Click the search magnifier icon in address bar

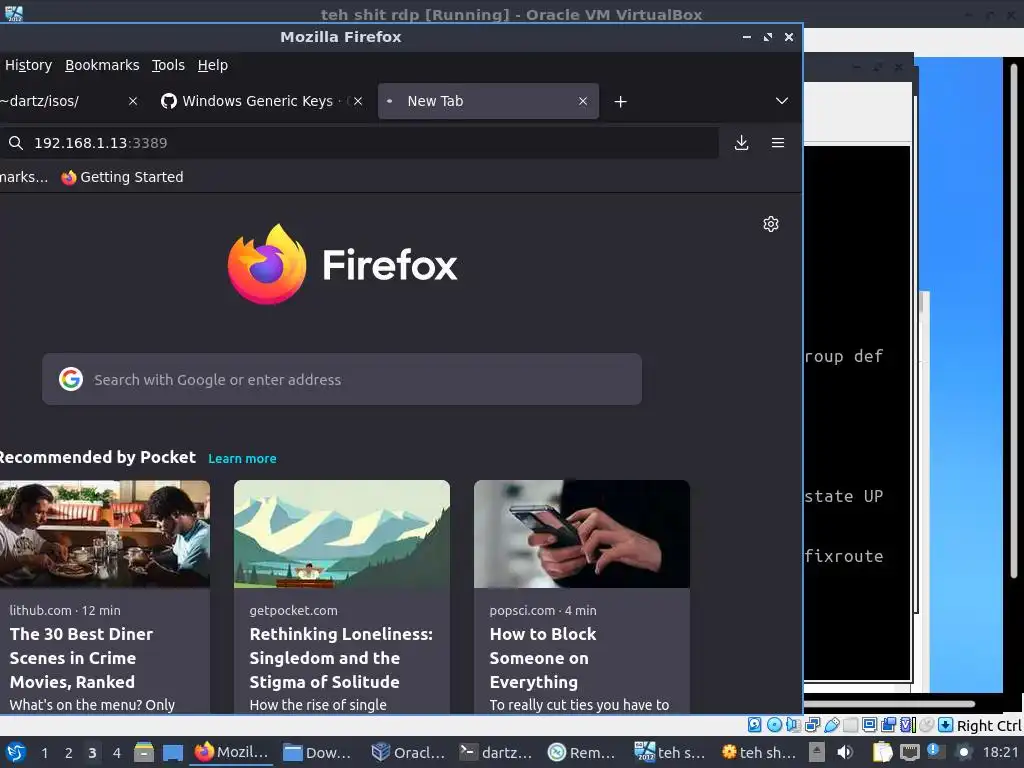[16, 143]
